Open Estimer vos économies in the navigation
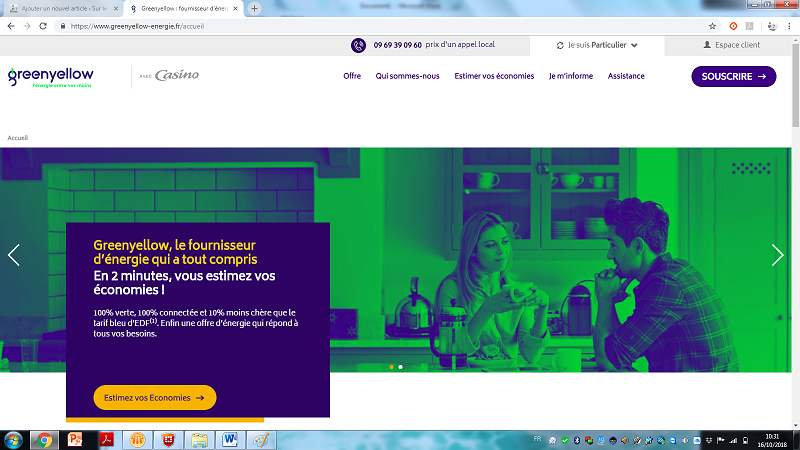 pos(494,76)
